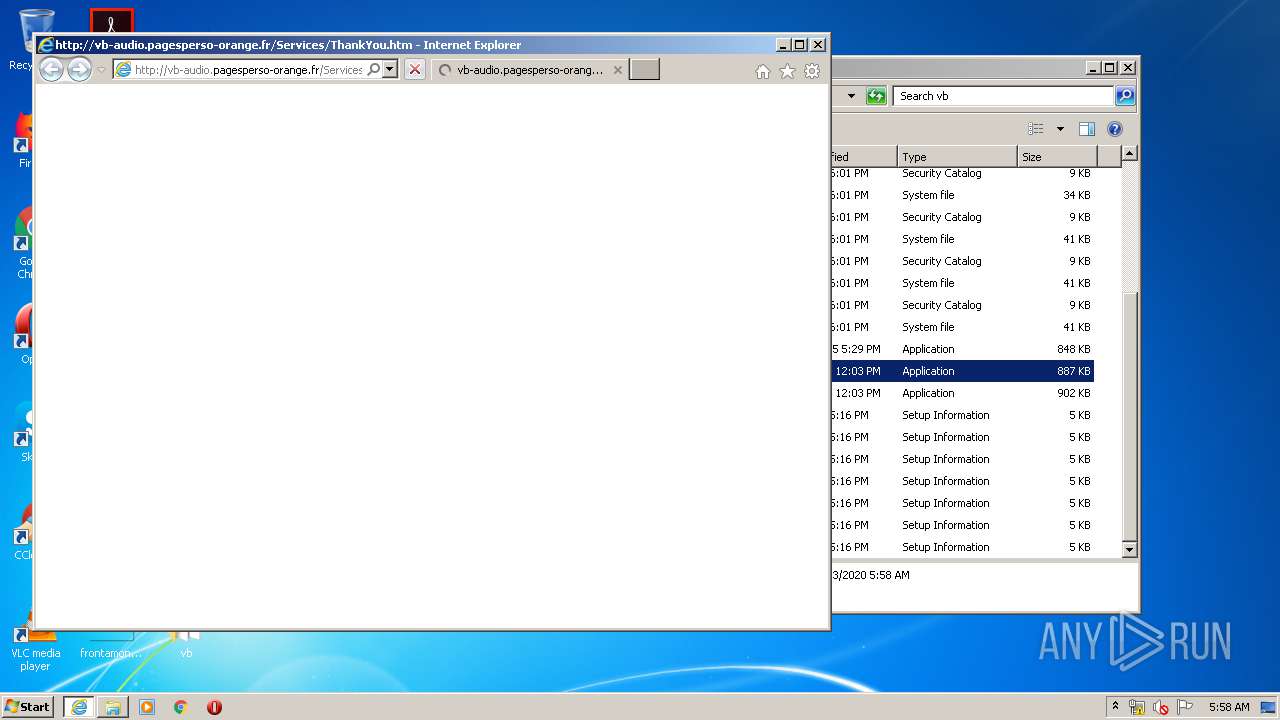Screen dimensions: 1280x720
Task: Select the highlighted 887 KB Application row
Action: click(x=962, y=371)
